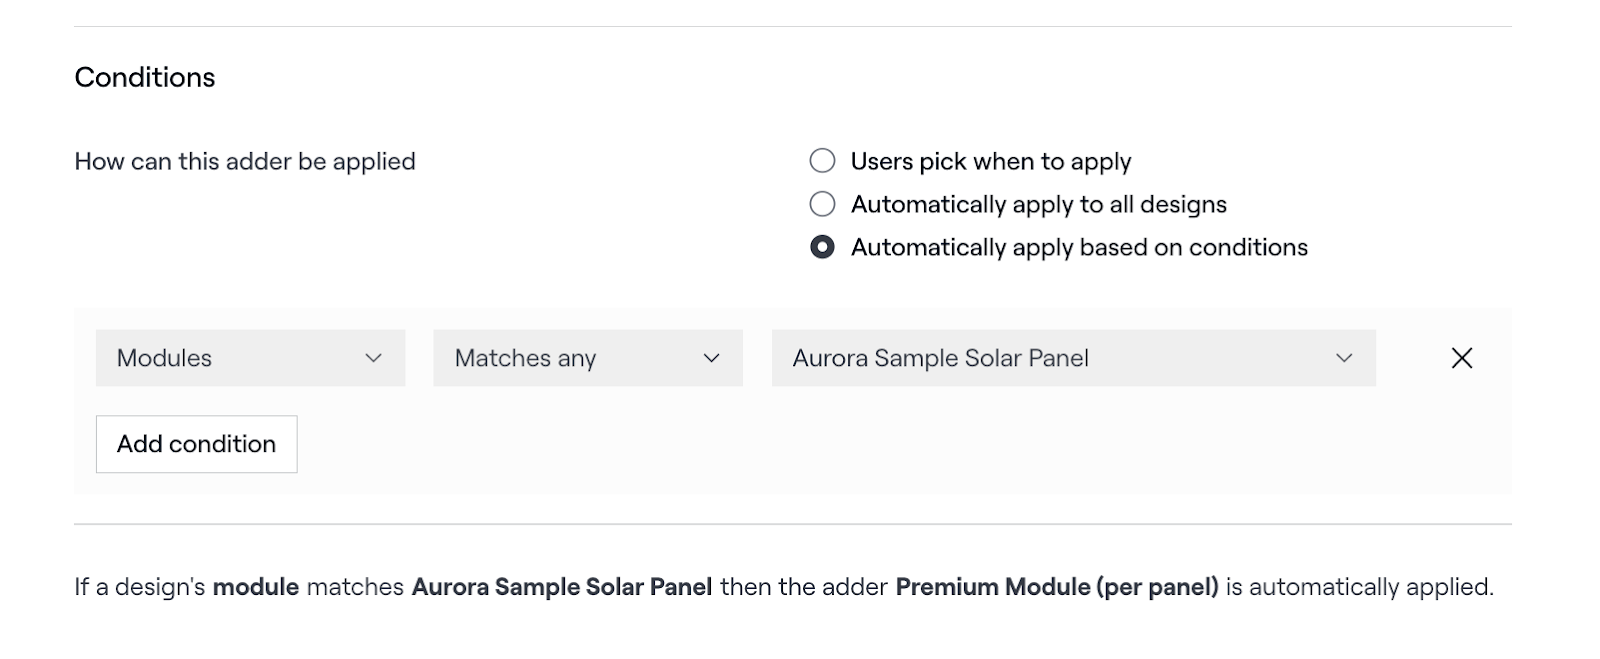
Task: Remove the Modules condition with the X icon
Action: (x=1461, y=358)
